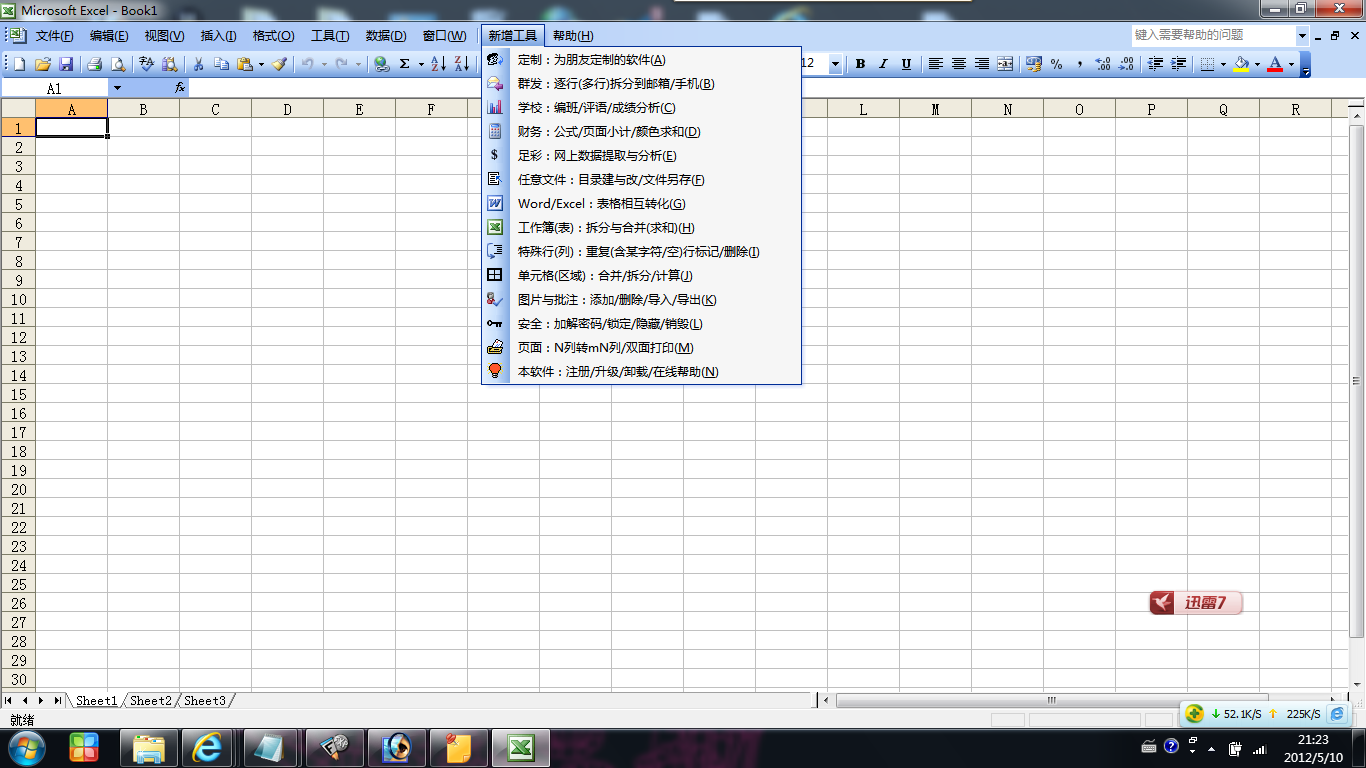
Task: Open the Name Box dropdown arrow
Action: click(117, 88)
